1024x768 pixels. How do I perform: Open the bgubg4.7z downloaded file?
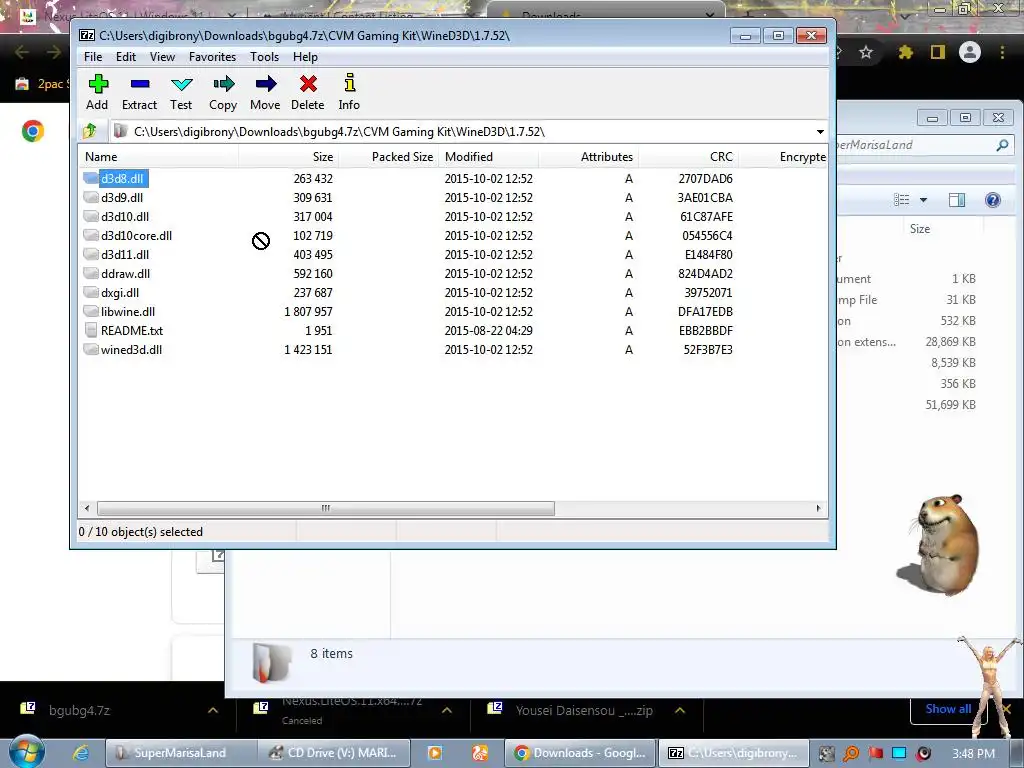(x=80, y=710)
